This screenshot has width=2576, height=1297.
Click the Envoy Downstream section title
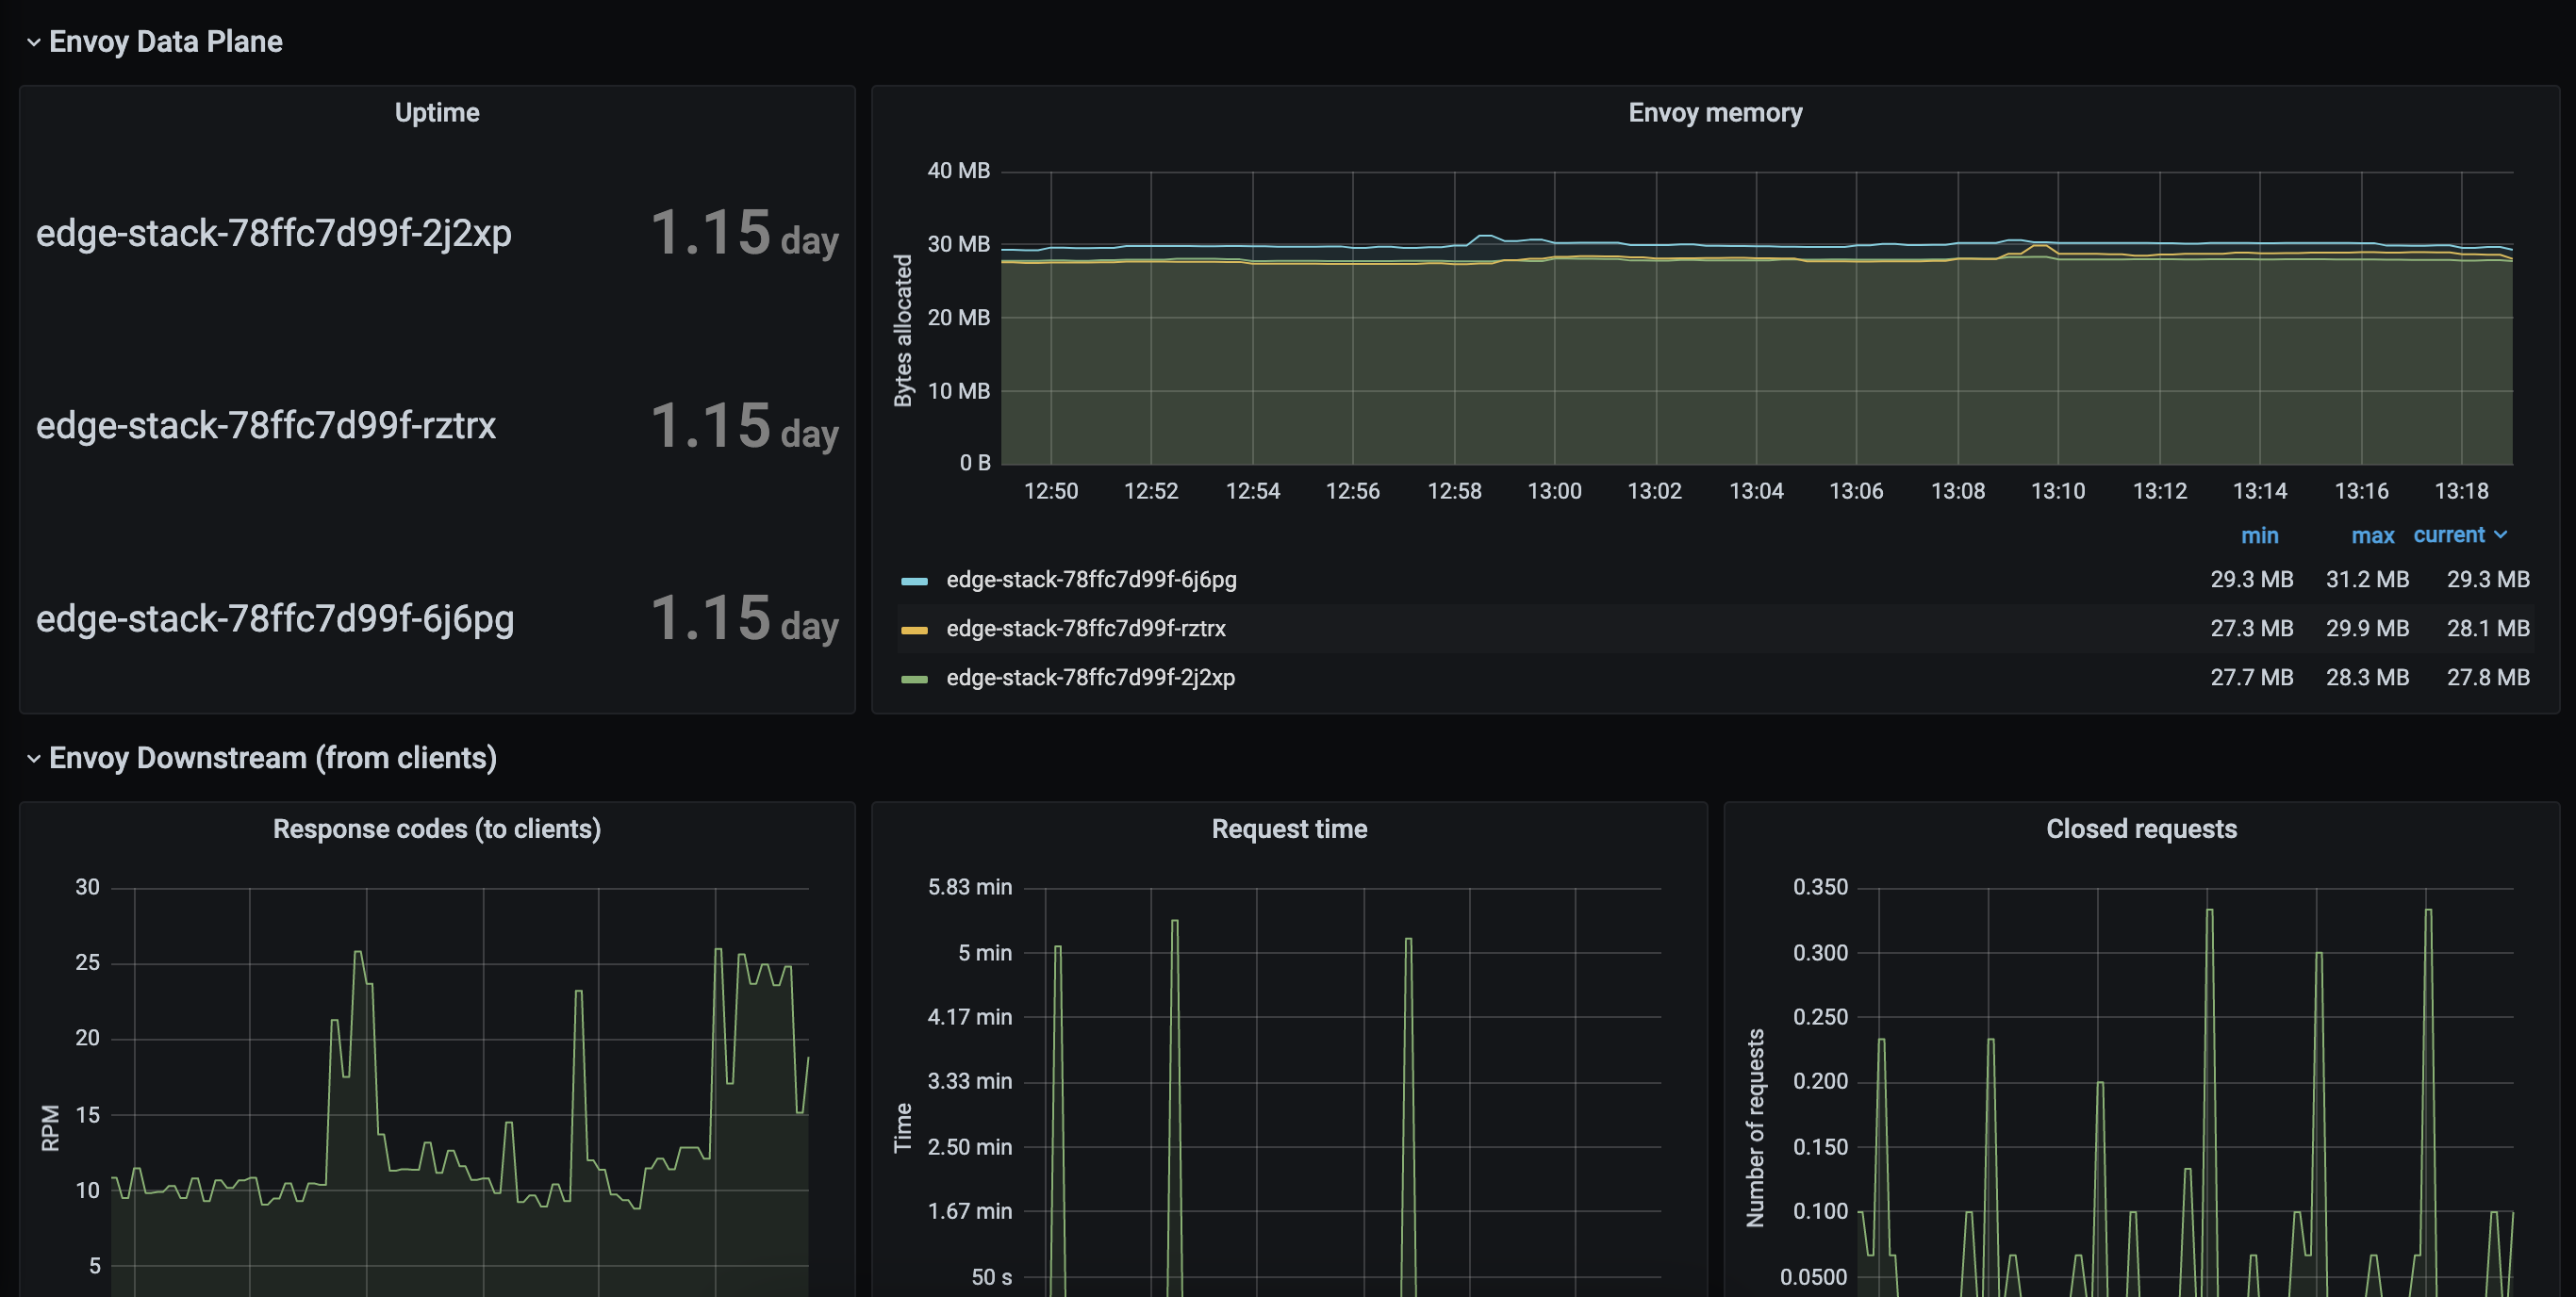pyautogui.click(x=272, y=759)
